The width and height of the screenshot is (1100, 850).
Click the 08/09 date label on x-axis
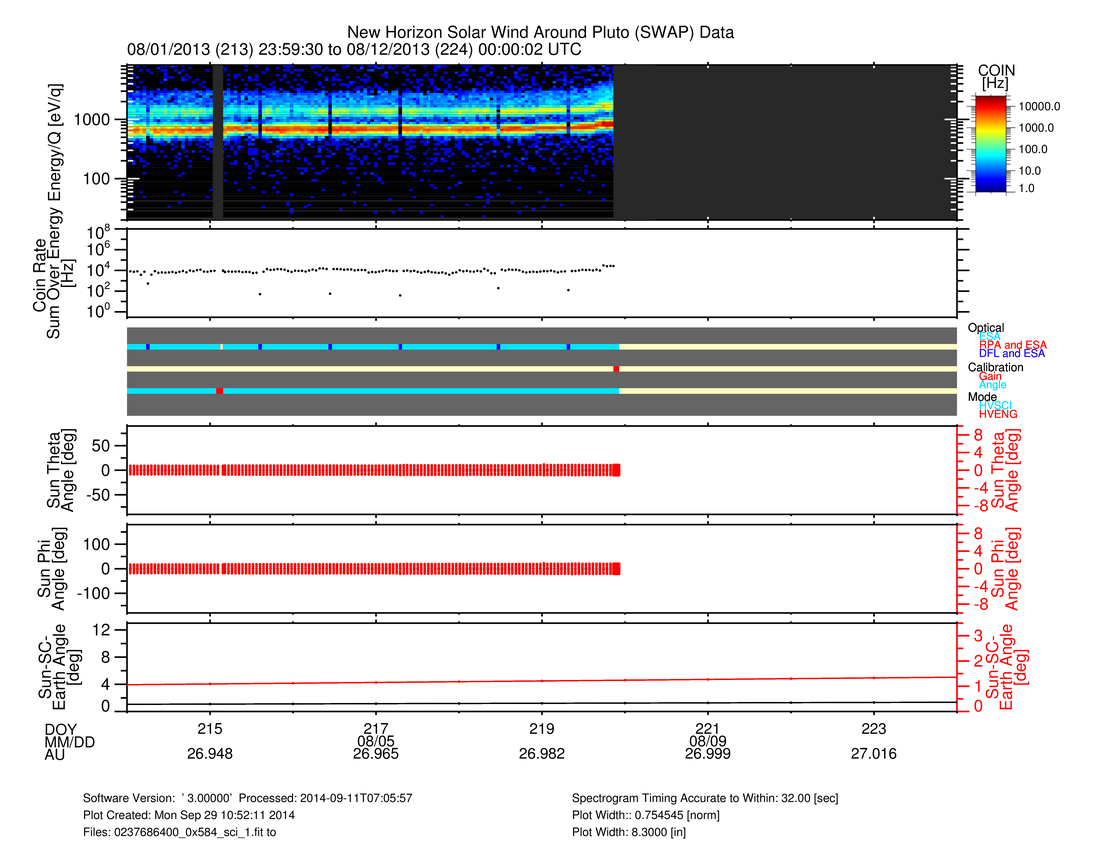point(707,741)
